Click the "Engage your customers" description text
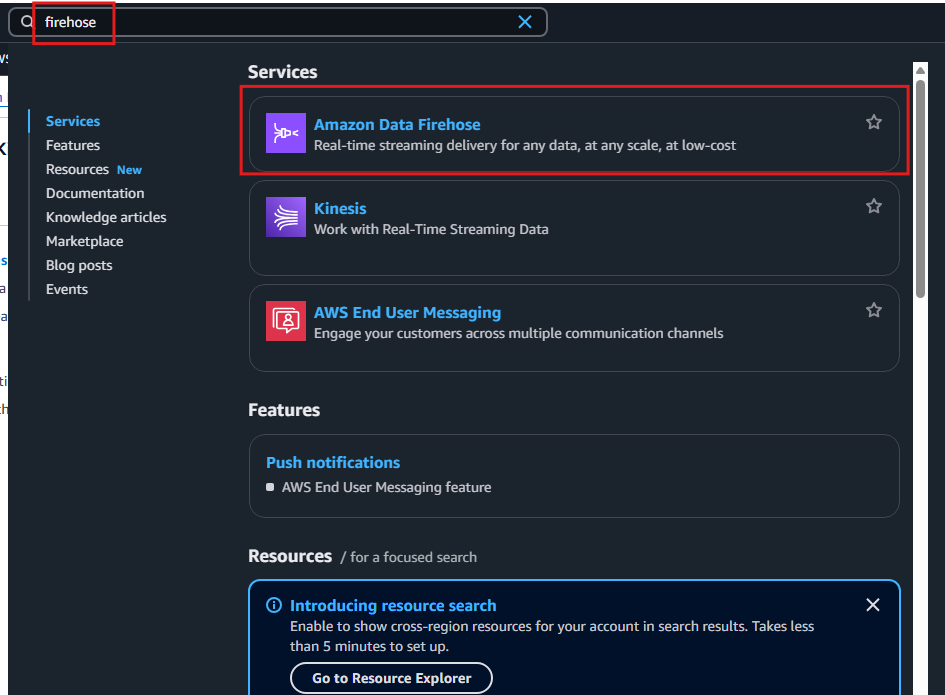Image resolution: width=945 pixels, height=695 pixels. click(518, 333)
